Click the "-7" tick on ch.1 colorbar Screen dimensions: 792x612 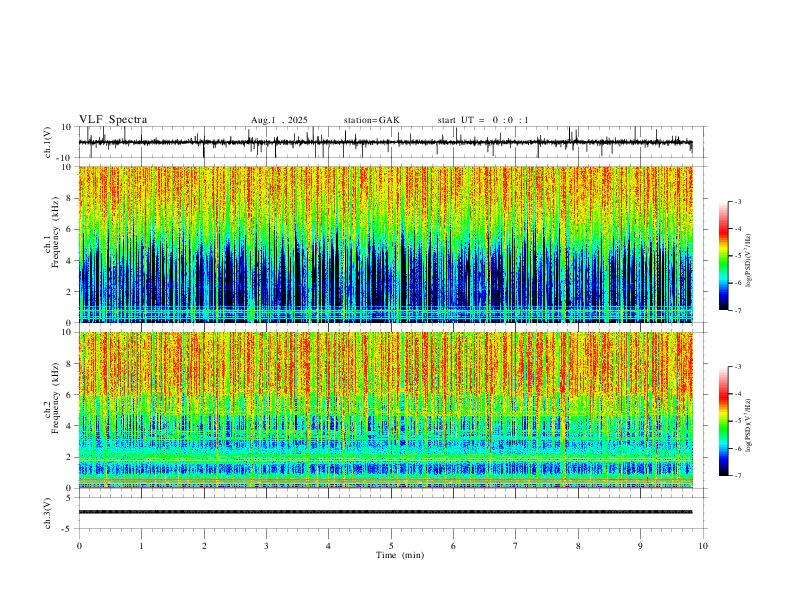point(738,311)
